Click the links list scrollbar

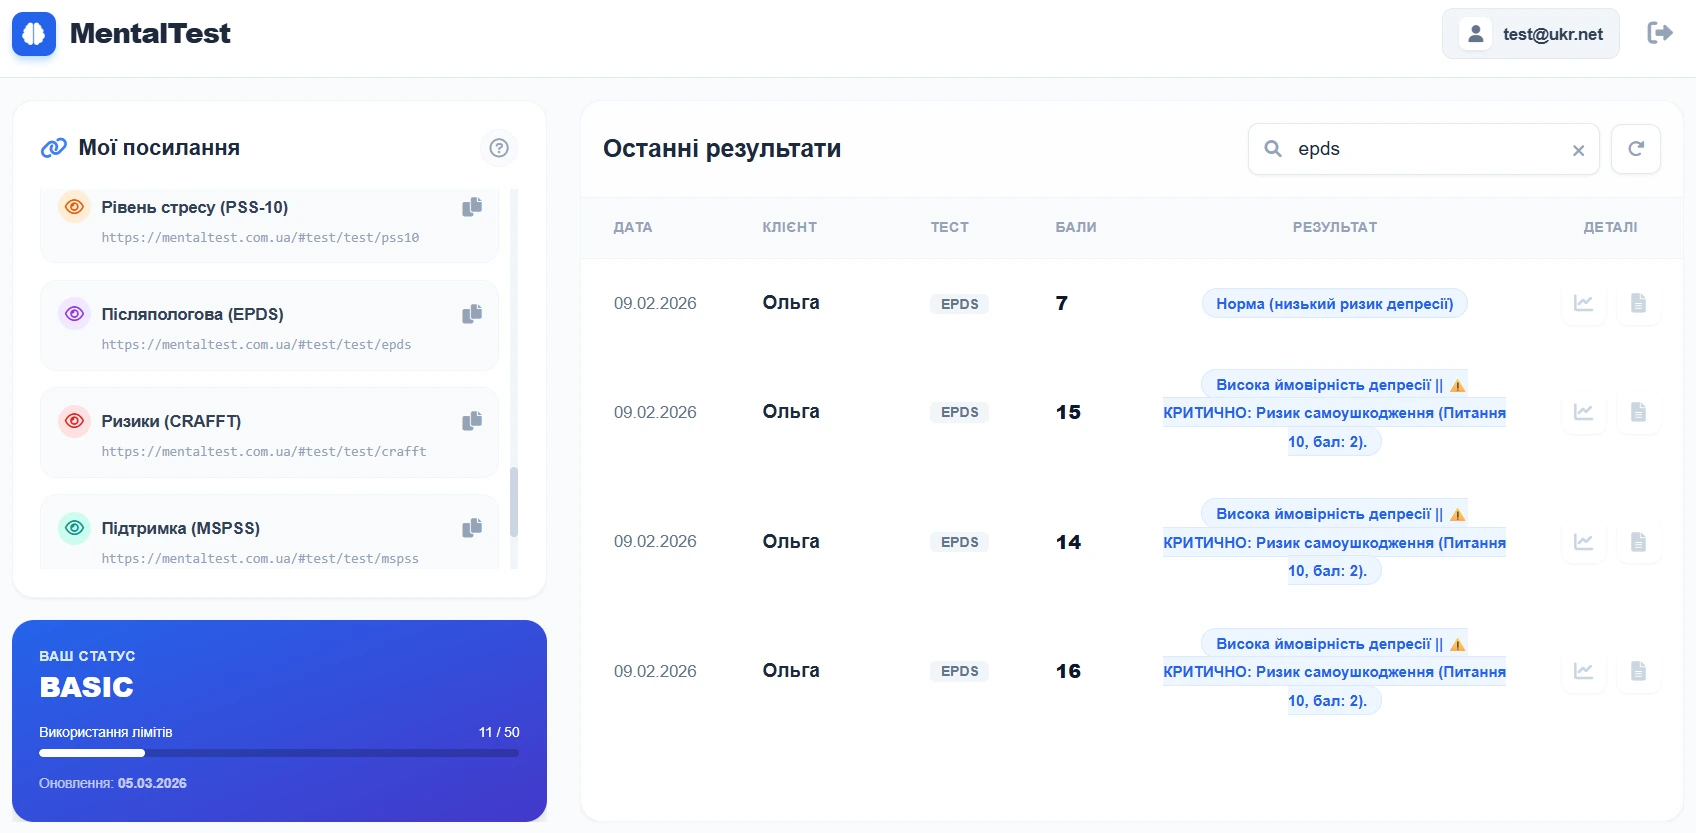(x=514, y=501)
